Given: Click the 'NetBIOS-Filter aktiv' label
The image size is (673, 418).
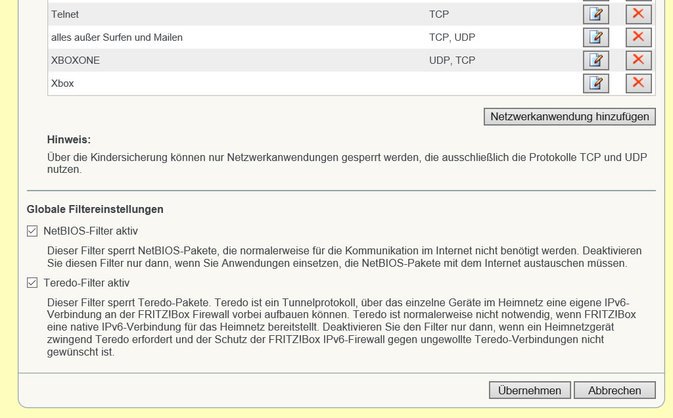Looking at the screenshot, I should point(91,231).
